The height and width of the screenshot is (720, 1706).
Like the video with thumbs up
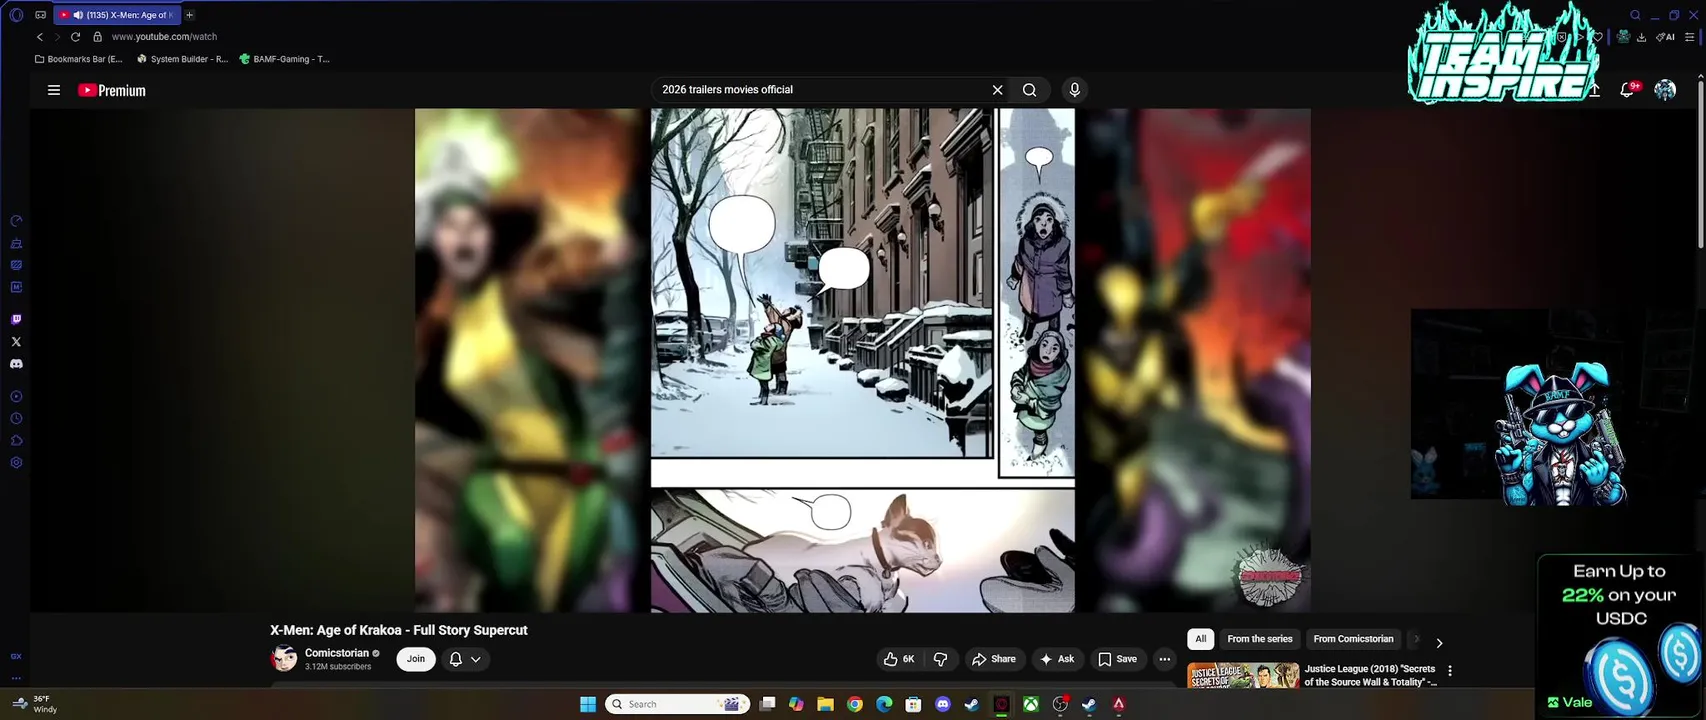pyautogui.click(x=898, y=659)
